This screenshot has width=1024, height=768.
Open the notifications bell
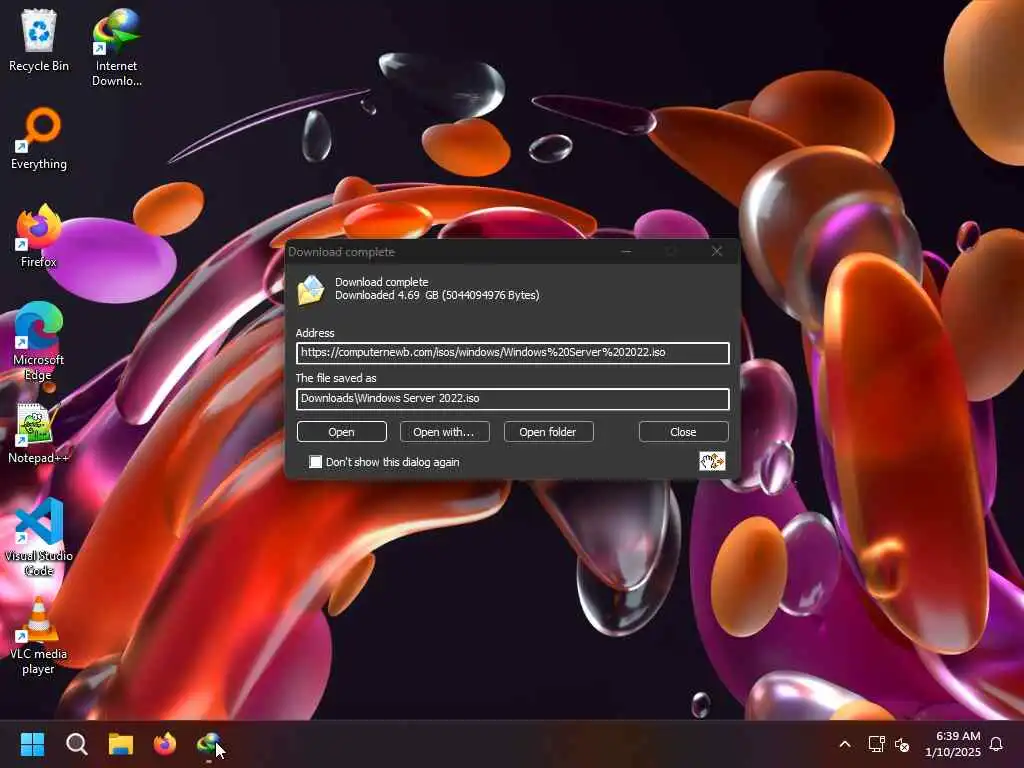point(996,744)
